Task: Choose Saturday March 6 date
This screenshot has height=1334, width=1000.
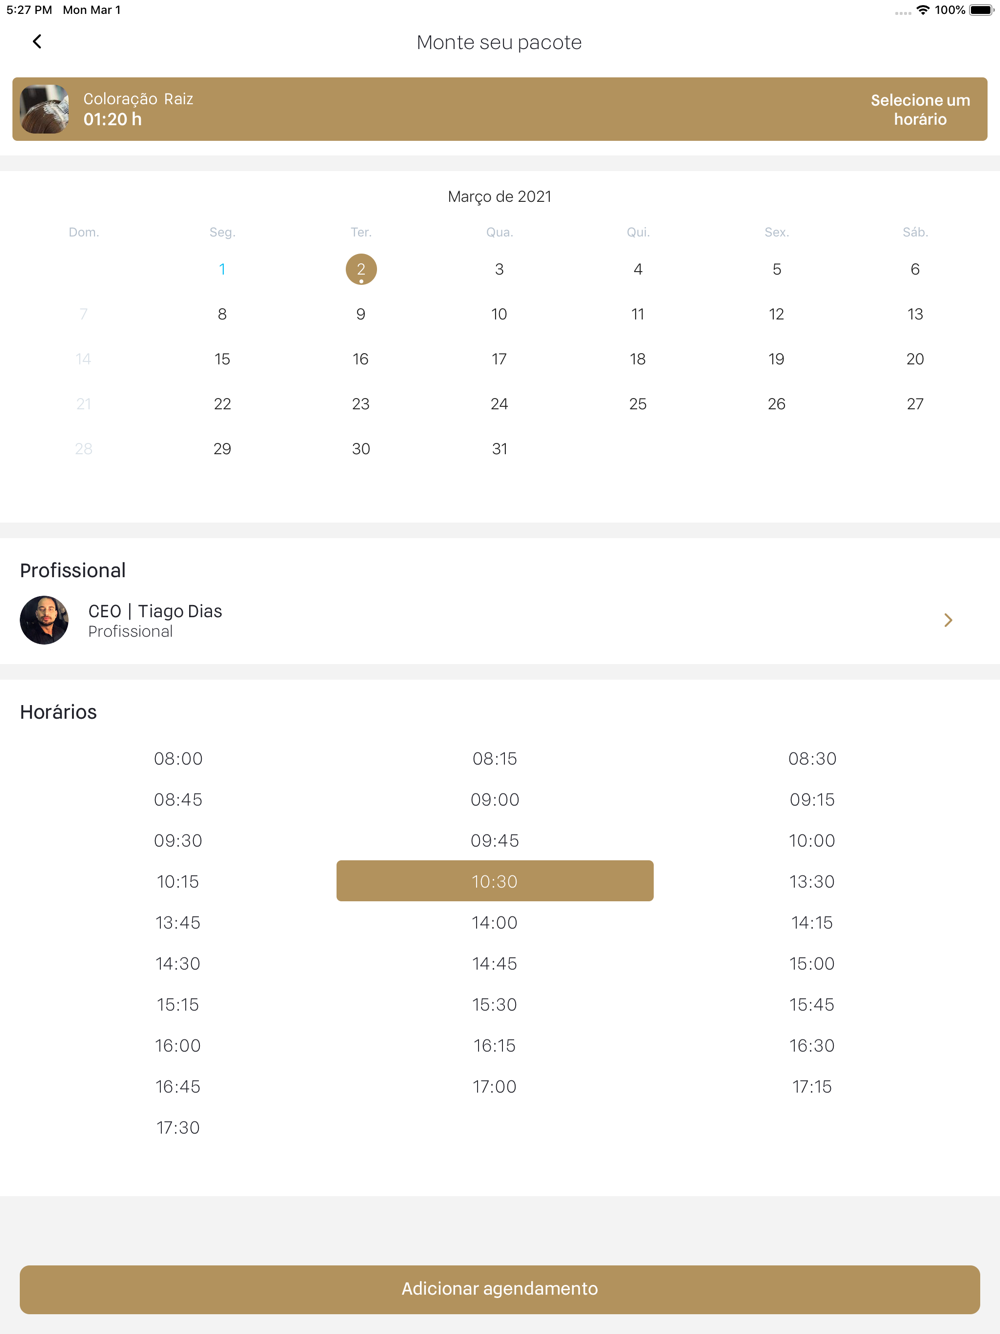Action: (x=915, y=269)
